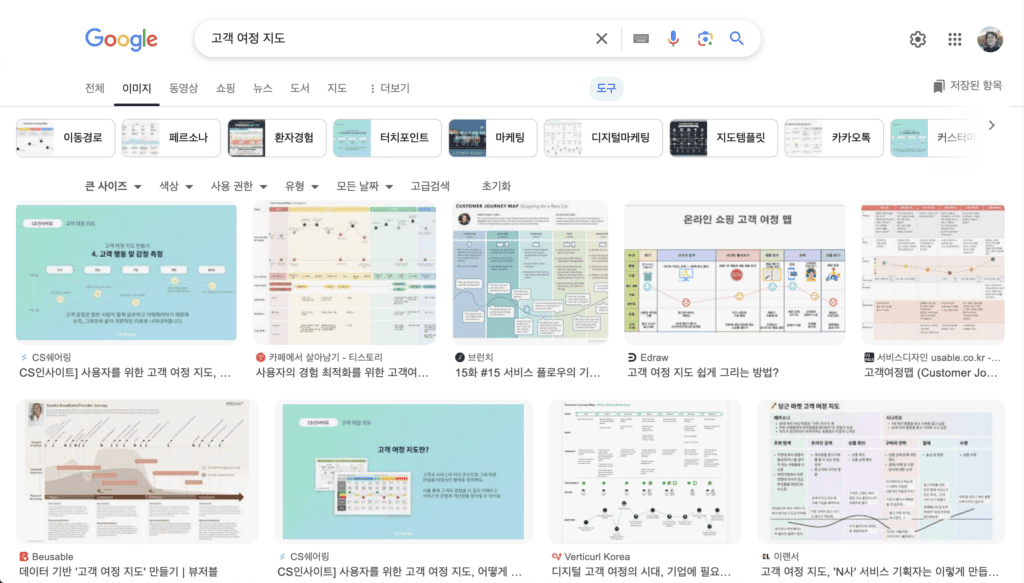Select the 지도템플릿 suggestion chip
This screenshot has height=583, width=1024.
click(724, 138)
